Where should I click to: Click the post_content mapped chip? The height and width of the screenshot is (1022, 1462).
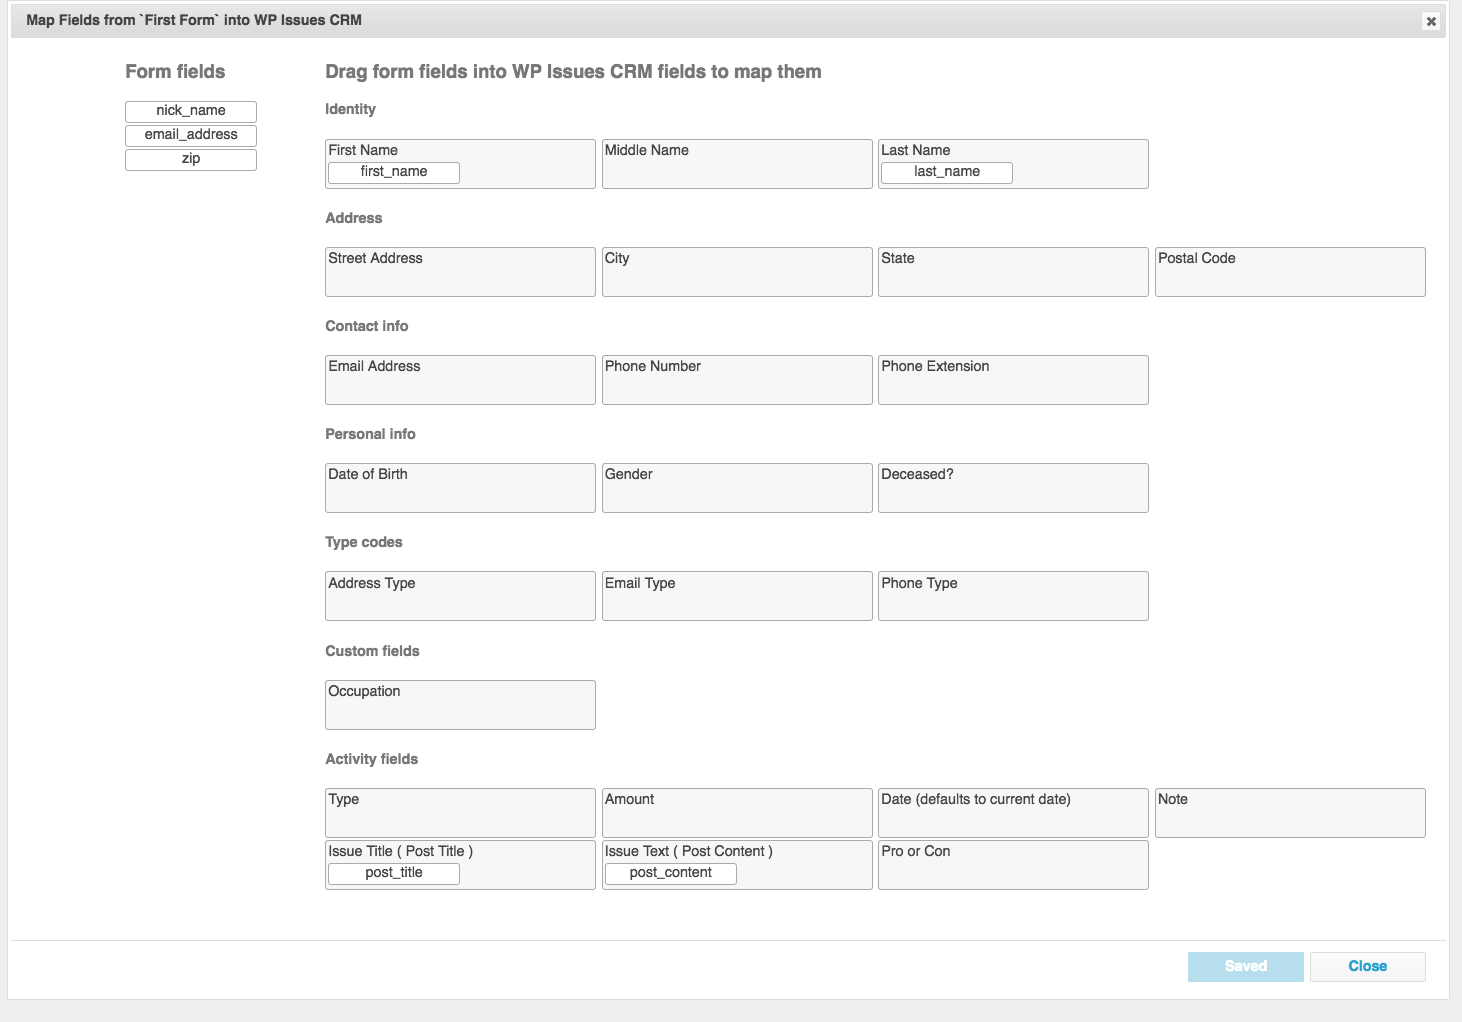click(671, 873)
